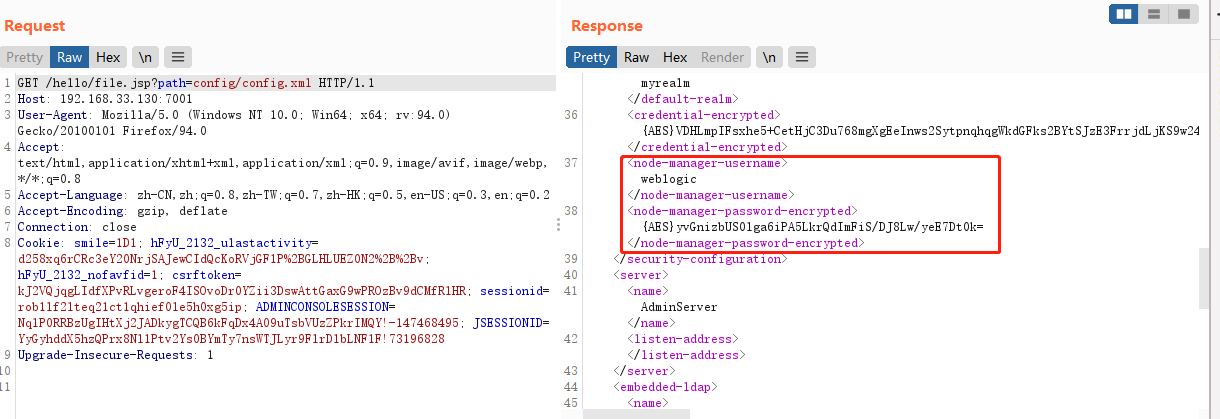The image size is (1220, 419).
Task: Click the {AES}yvGnizbUS0lga6iPA5 password value
Action: tap(813, 227)
